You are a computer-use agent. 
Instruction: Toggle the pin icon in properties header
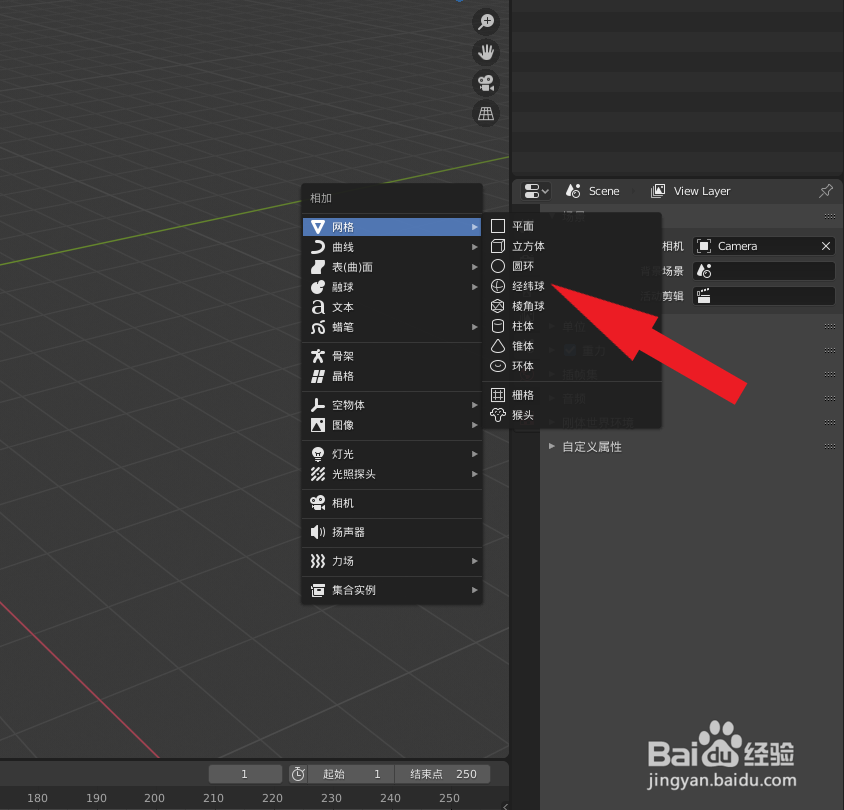point(826,191)
